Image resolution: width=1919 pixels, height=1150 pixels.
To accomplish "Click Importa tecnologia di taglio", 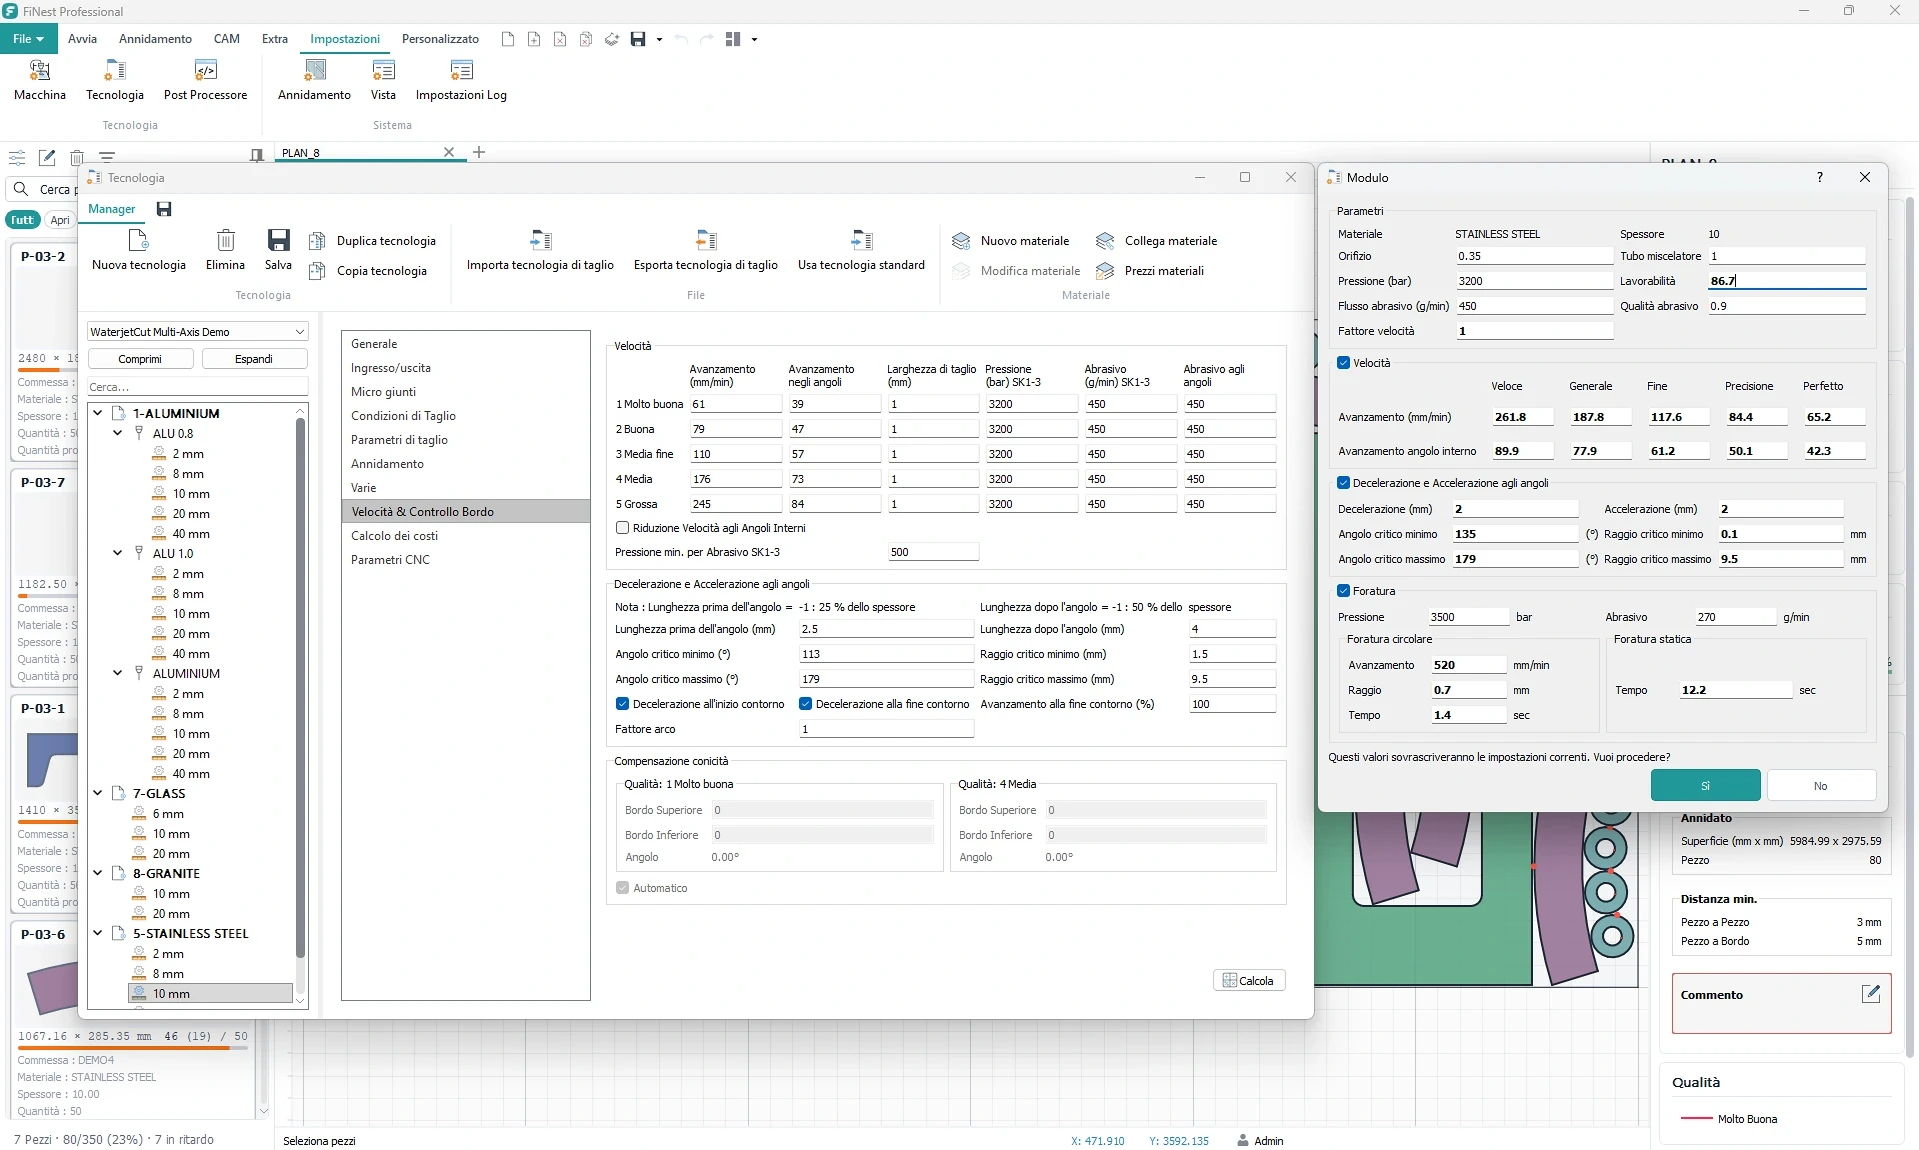I will pyautogui.click(x=540, y=250).
